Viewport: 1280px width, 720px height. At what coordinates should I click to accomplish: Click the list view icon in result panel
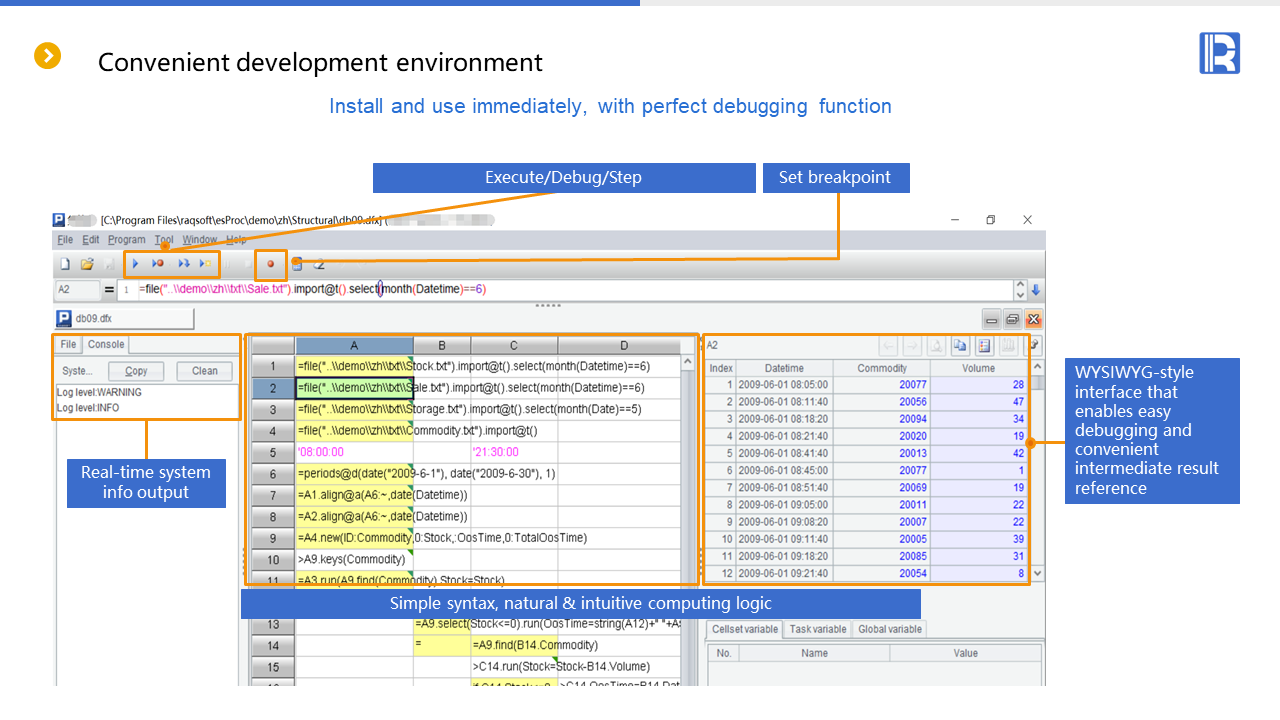[984, 346]
